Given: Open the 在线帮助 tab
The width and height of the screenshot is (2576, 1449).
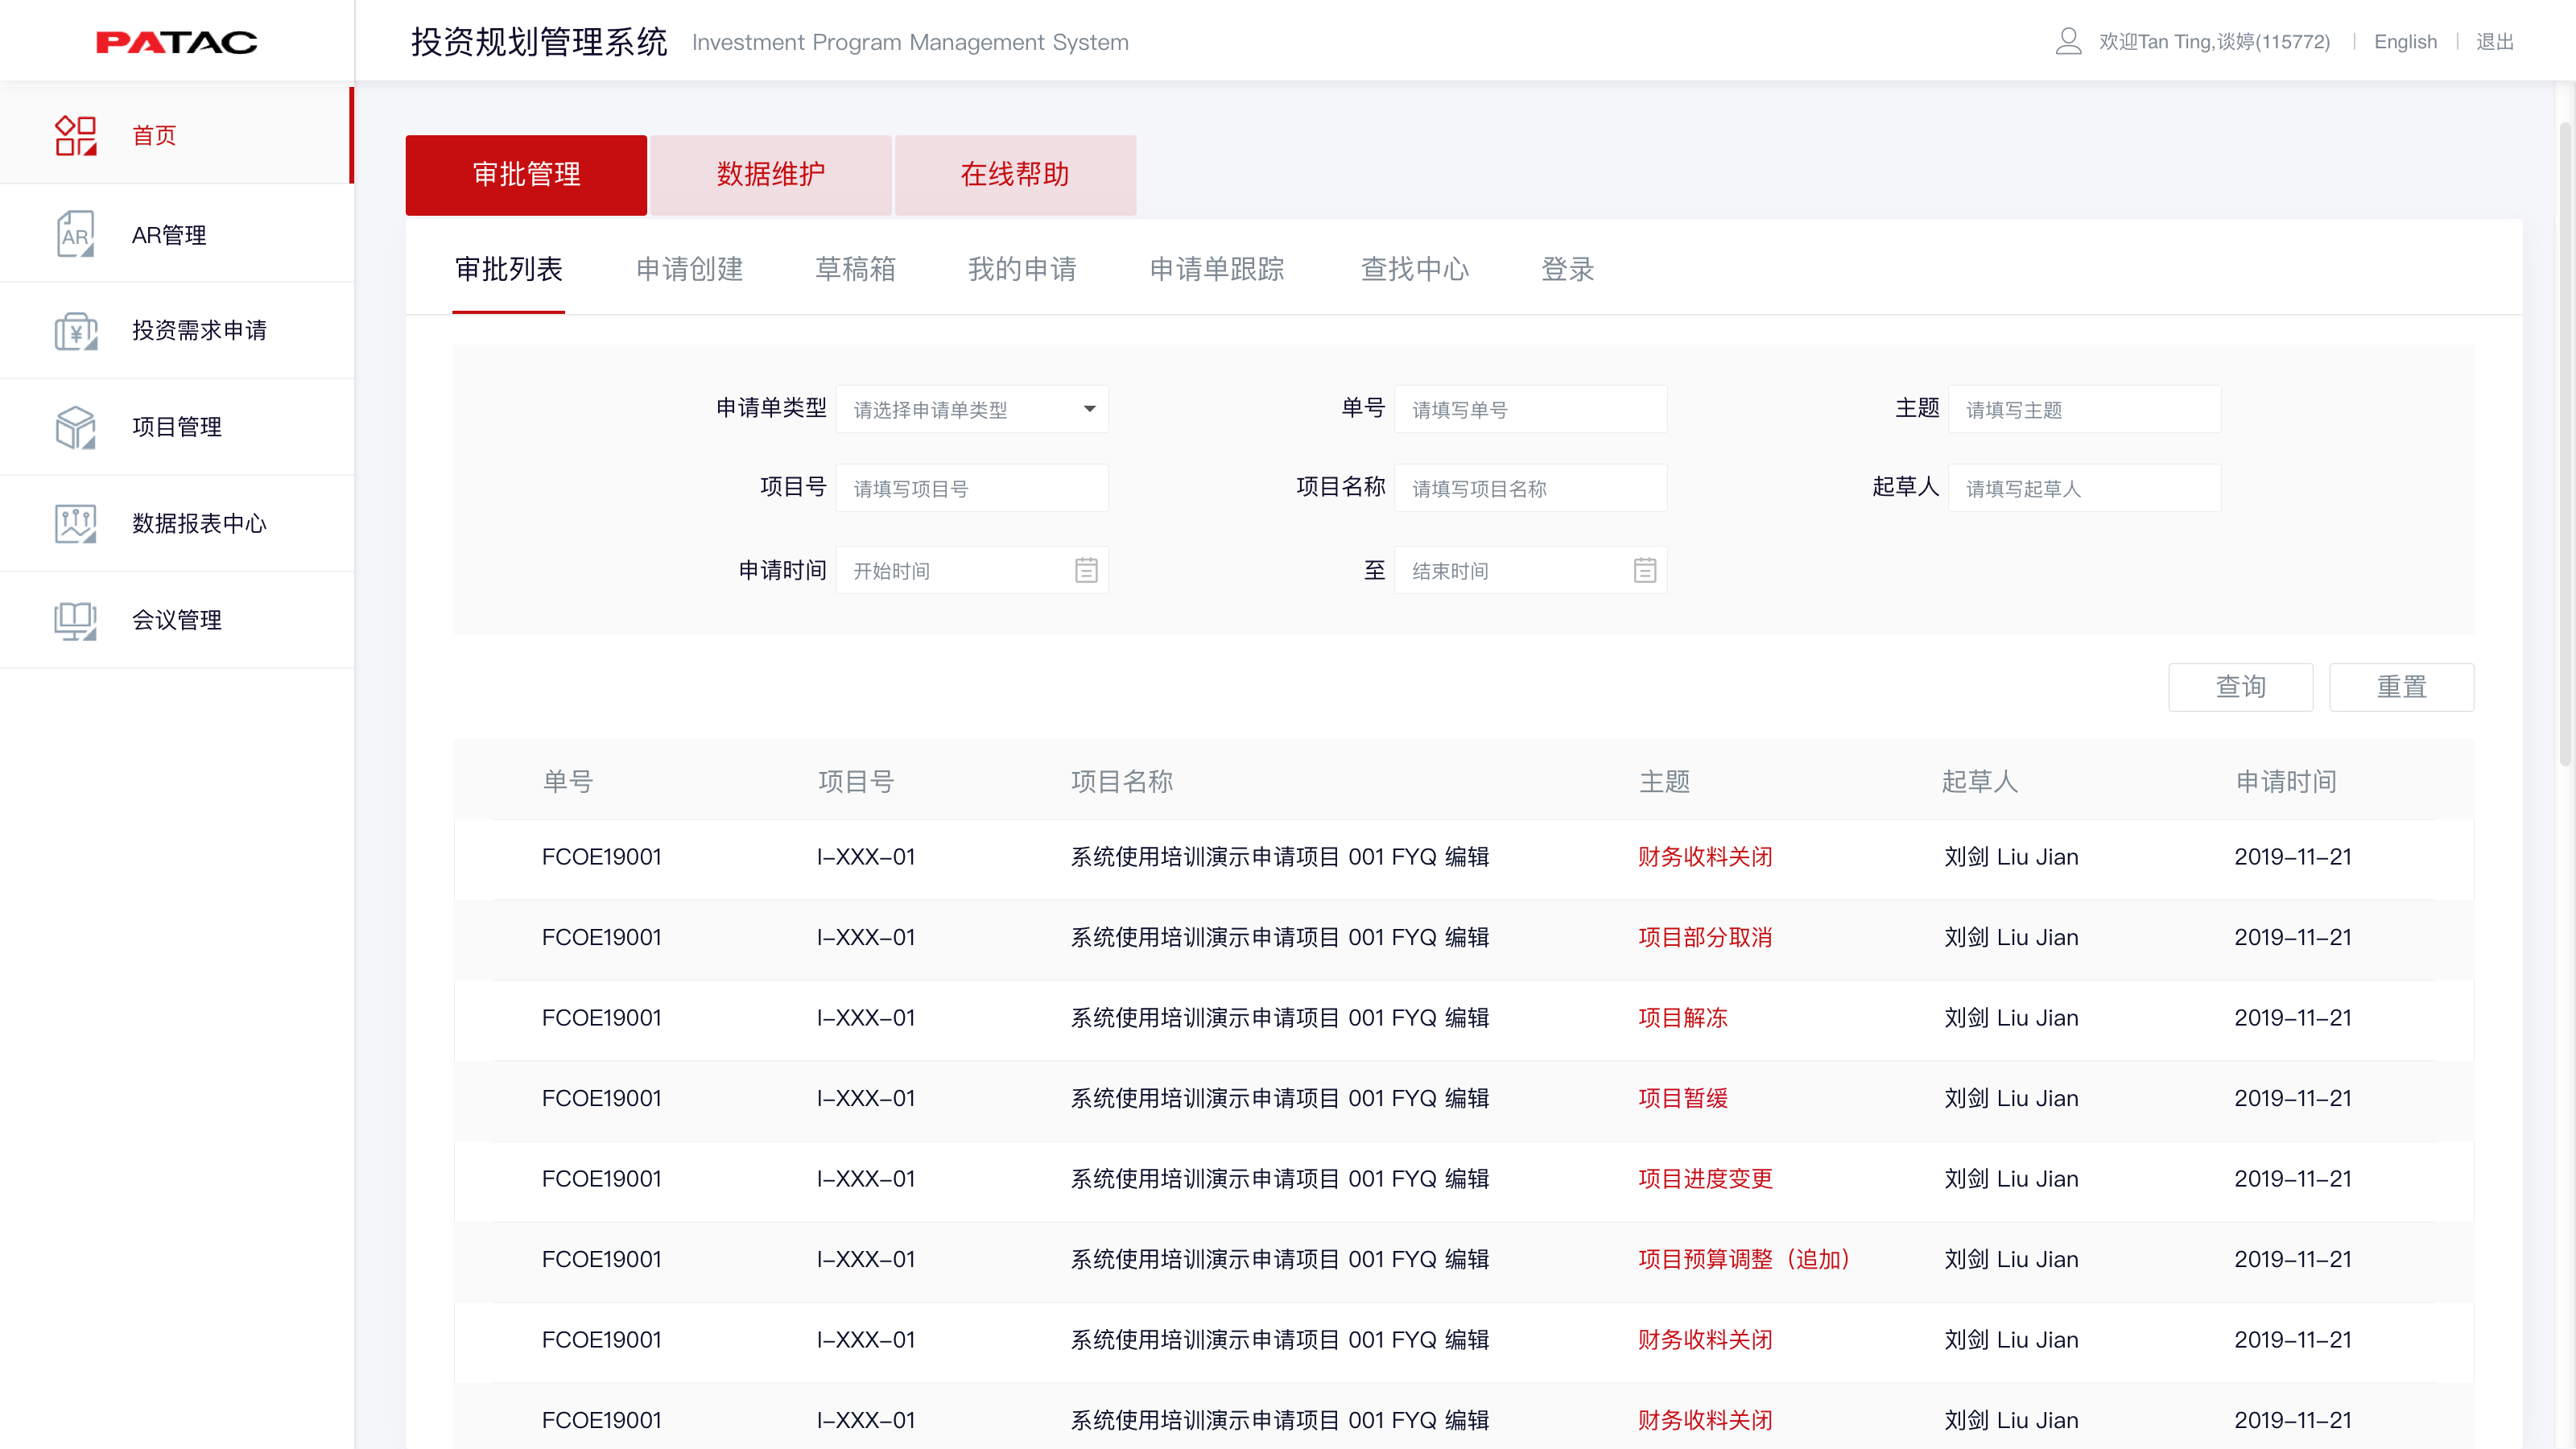Looking at the screenshot, I should [1014, 174].
